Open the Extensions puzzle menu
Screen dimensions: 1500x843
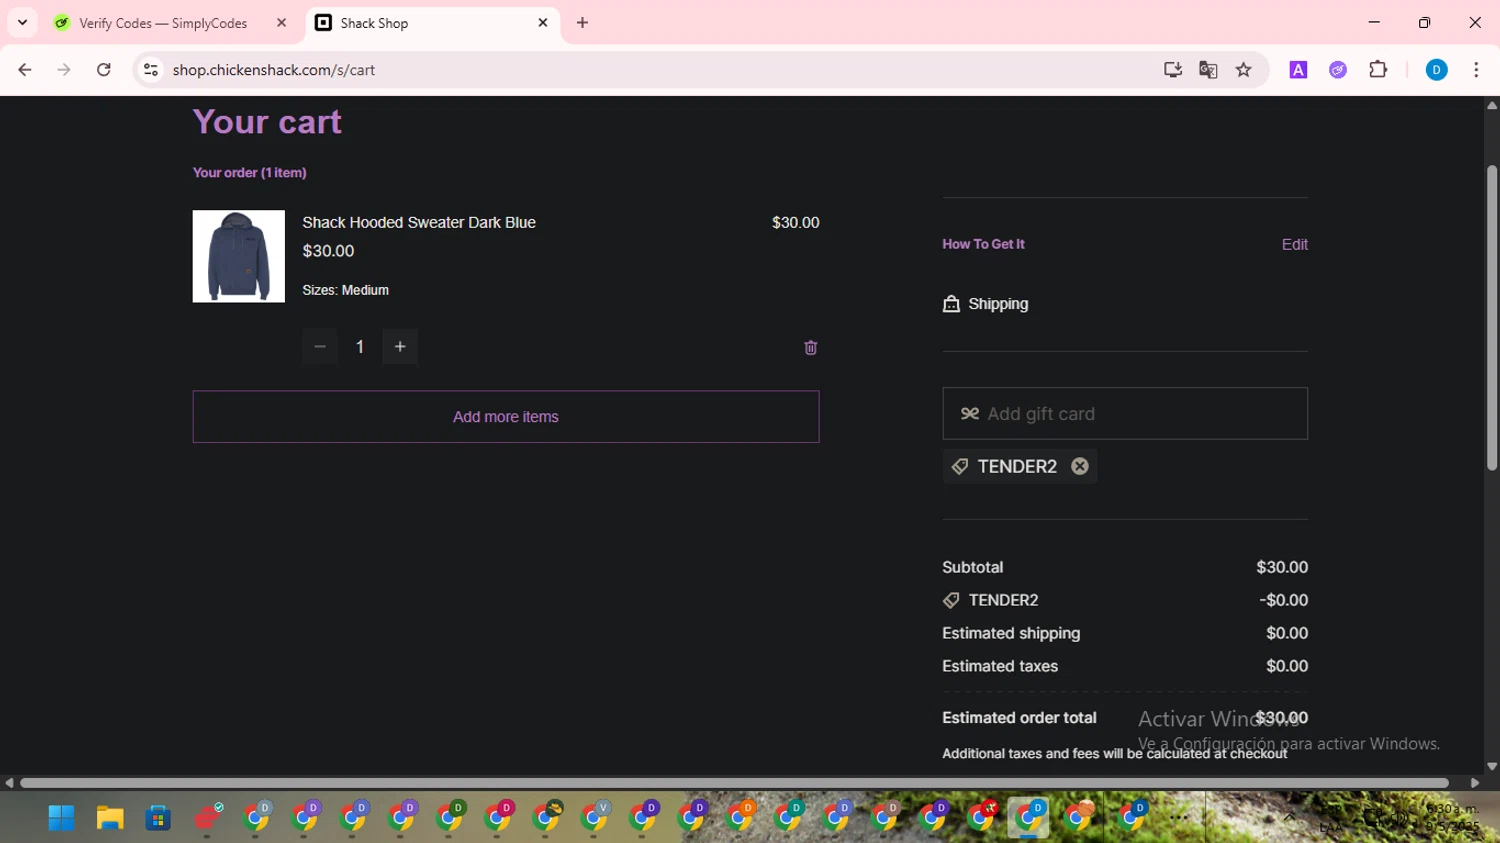1378,70
